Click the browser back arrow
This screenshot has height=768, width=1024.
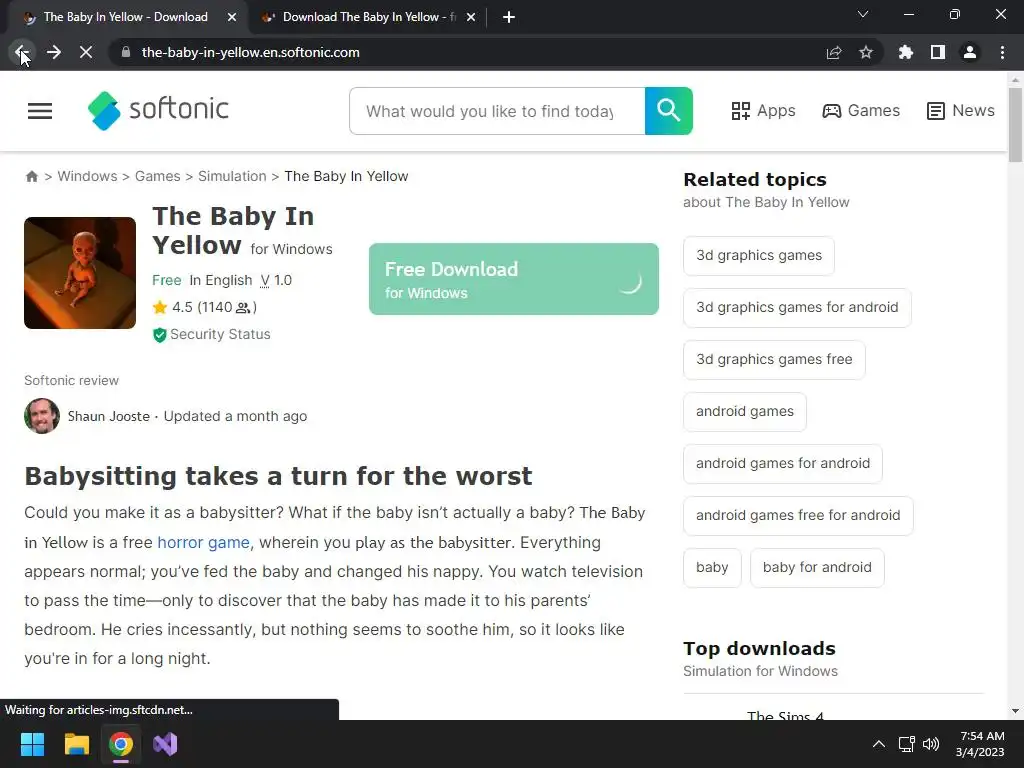point(21,52)
